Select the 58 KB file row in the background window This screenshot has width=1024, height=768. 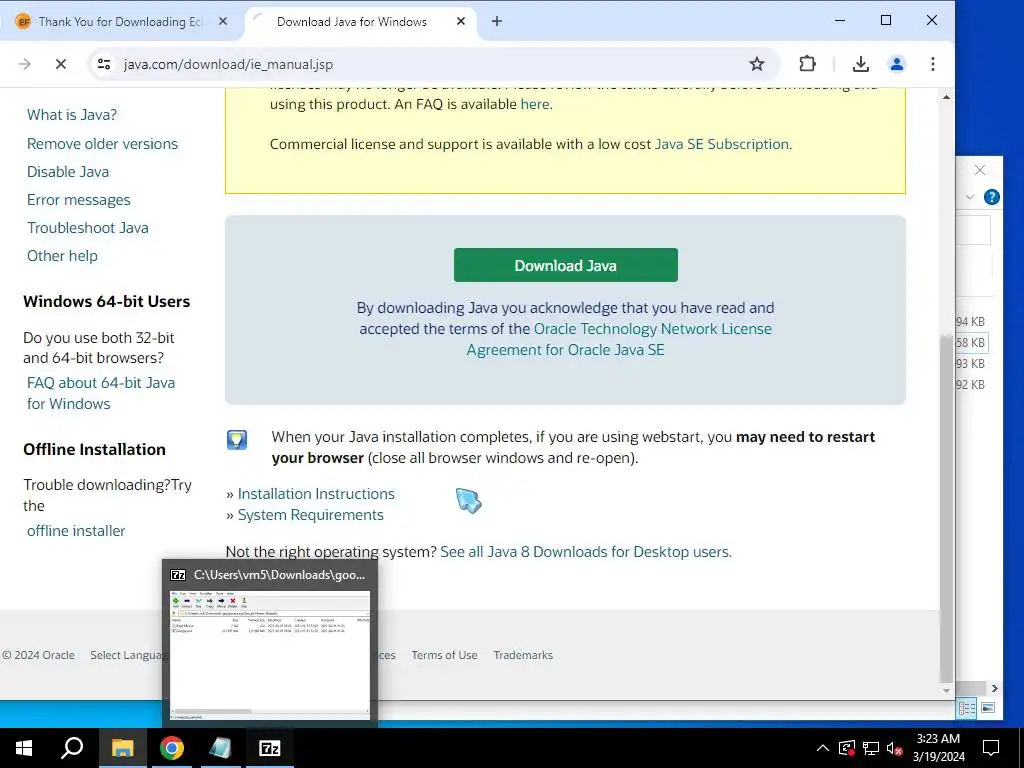(x=972, y=343)
